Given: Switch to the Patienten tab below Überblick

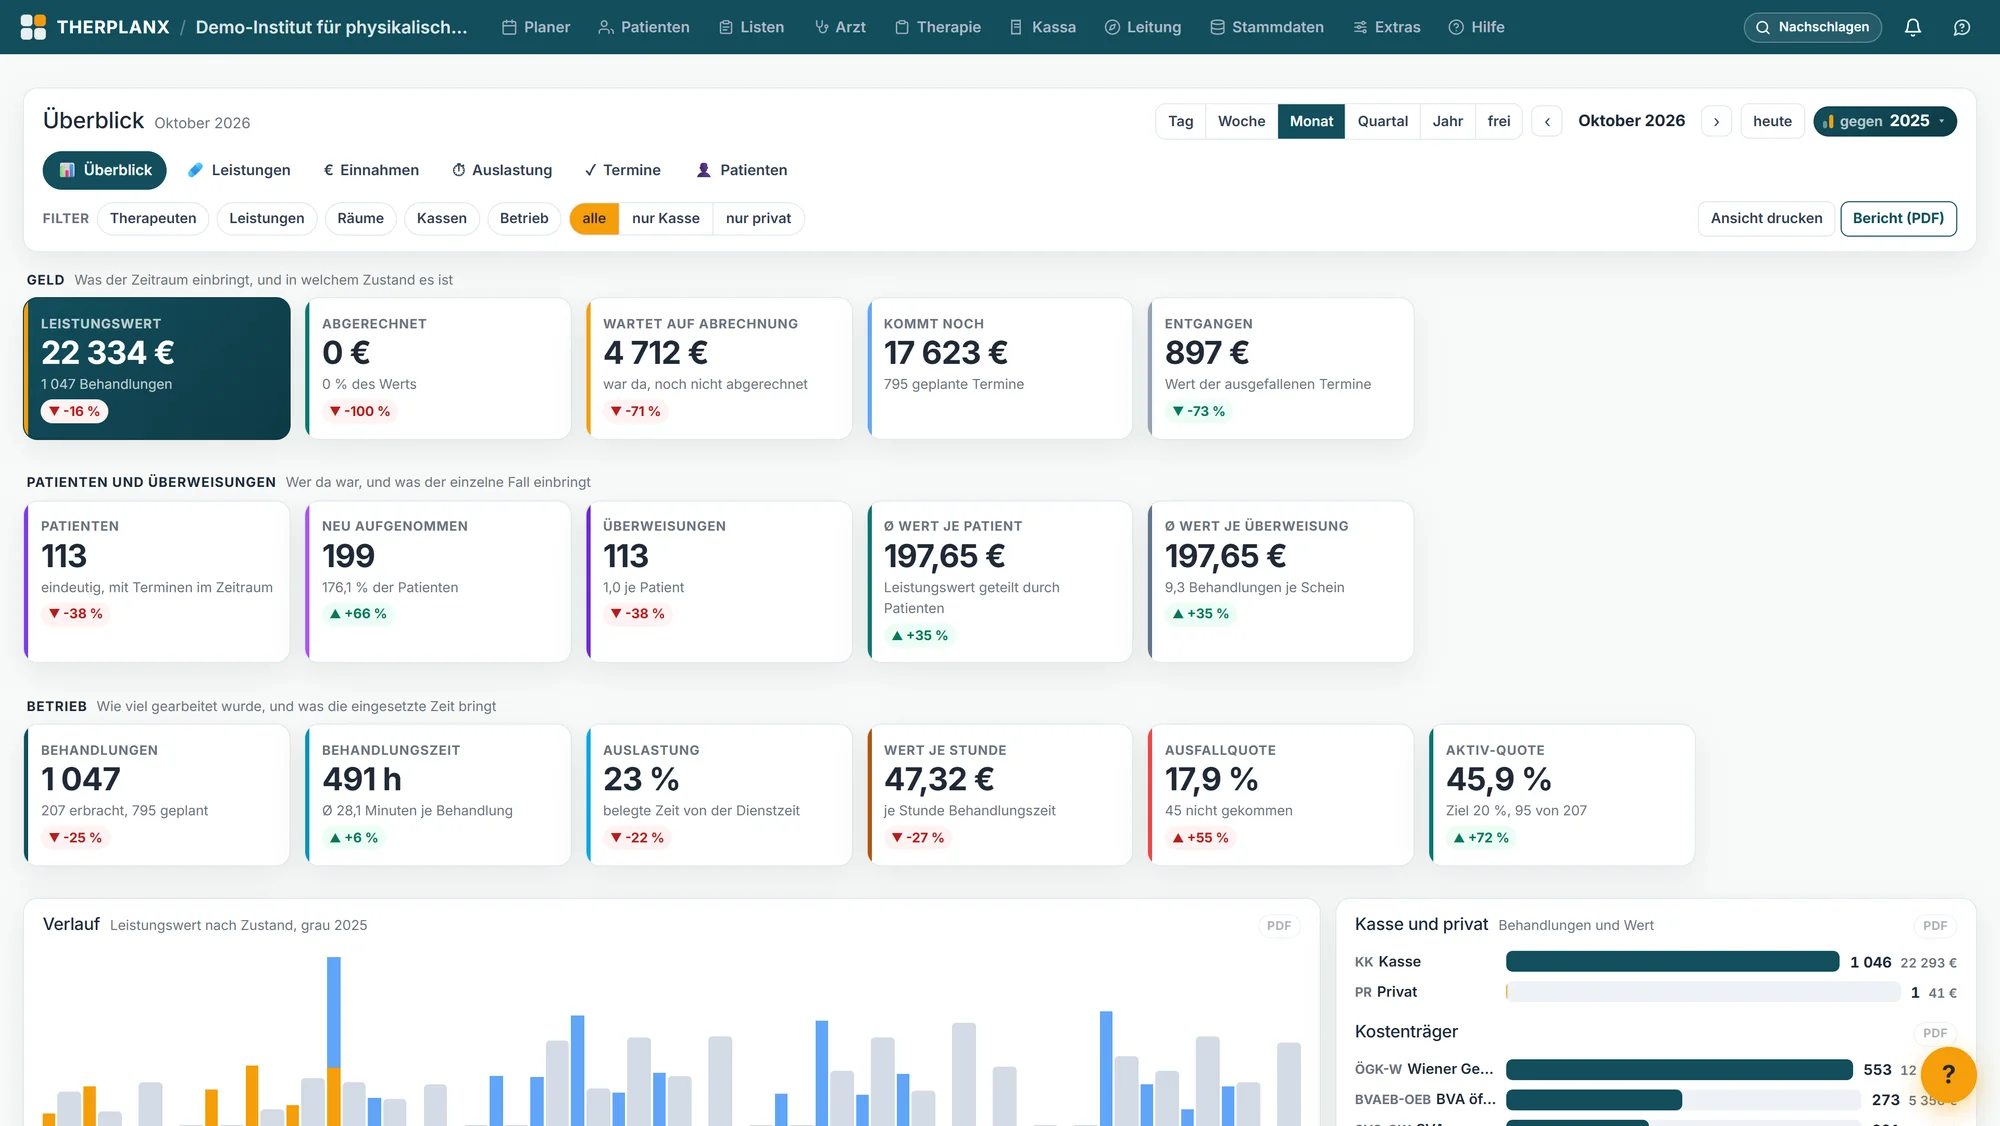Looking at the screenshot, I should tap(742, 170).
